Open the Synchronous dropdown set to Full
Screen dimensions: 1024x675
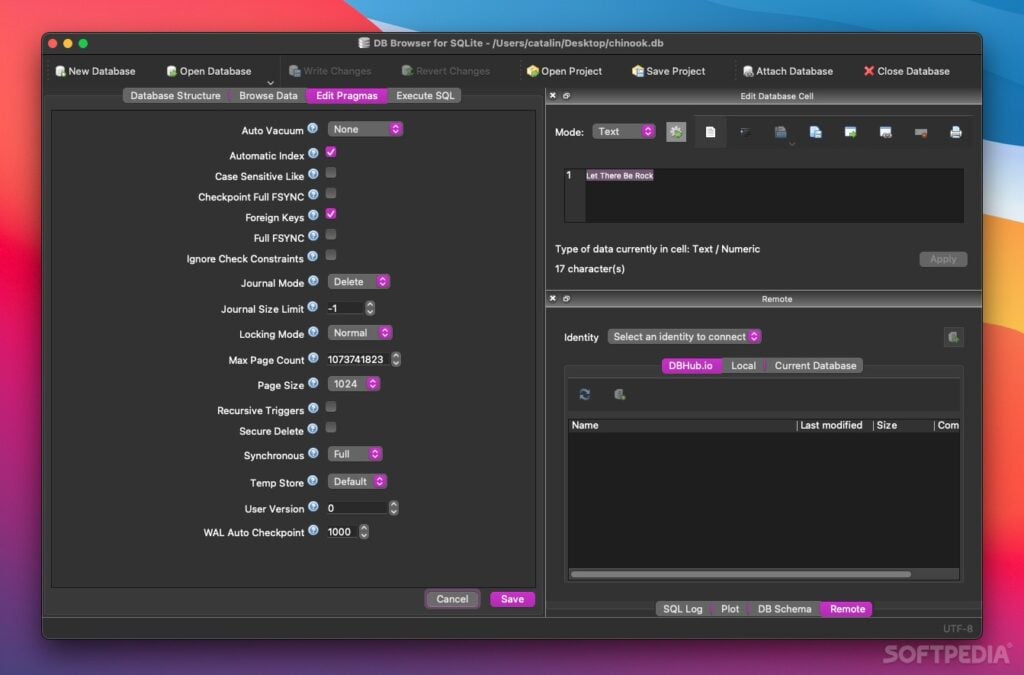356,454
